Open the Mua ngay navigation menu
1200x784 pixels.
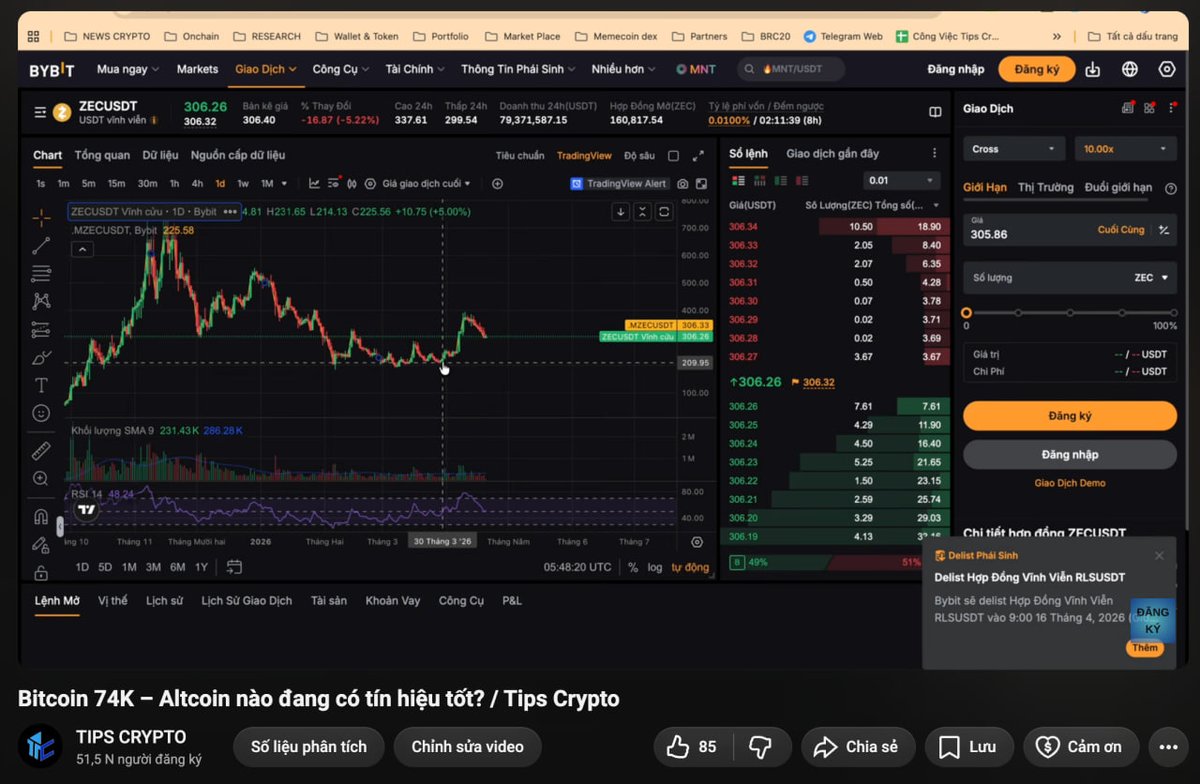coord(127,69)
